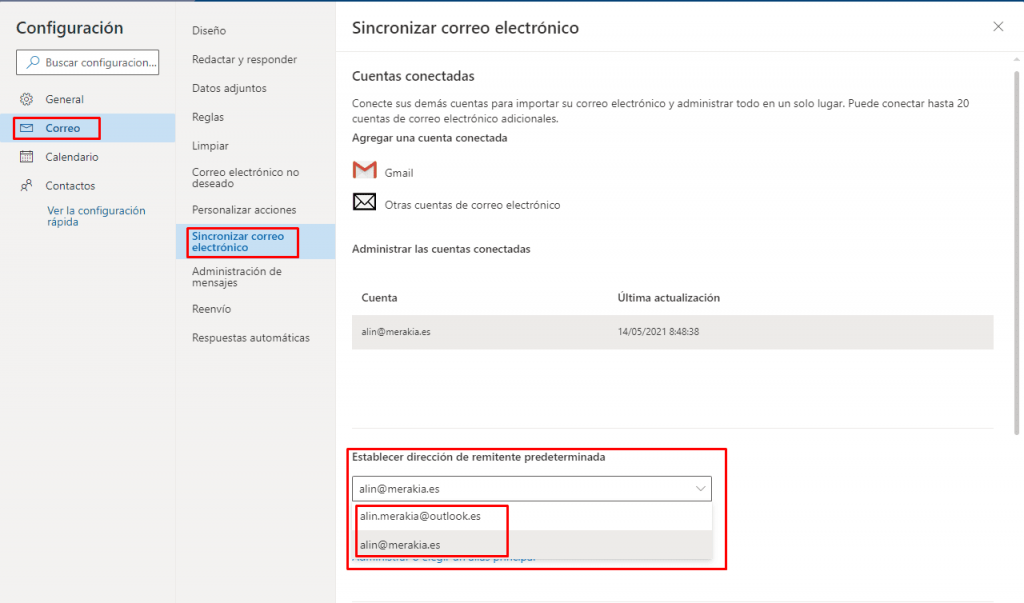Click the Correo envelope icon
Viewport: 1024px width, 603px height.
click(26, 128)
